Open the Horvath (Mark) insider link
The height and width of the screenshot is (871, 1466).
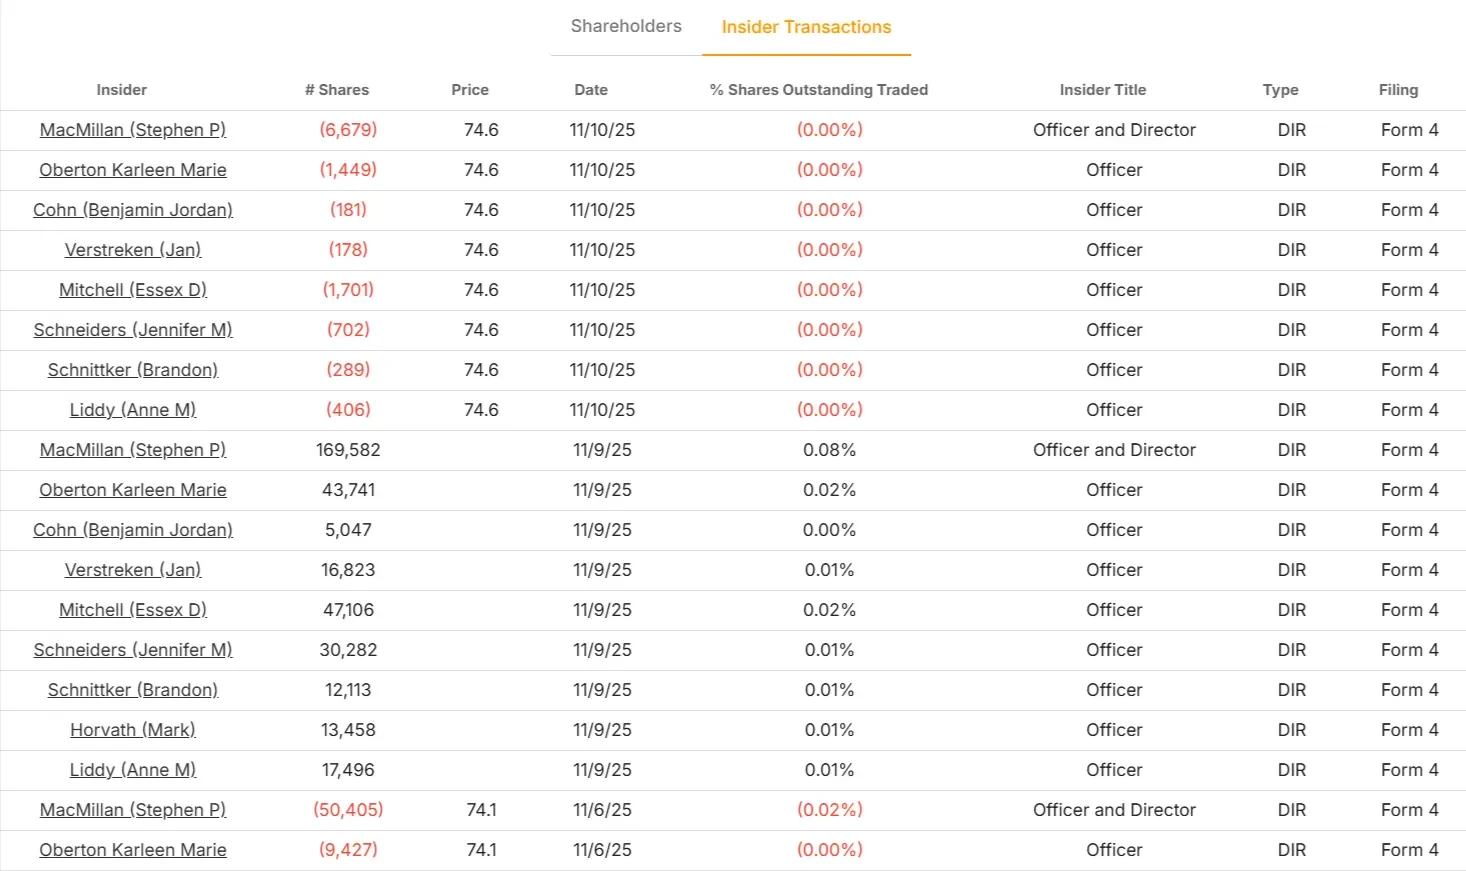coord(133,730)
